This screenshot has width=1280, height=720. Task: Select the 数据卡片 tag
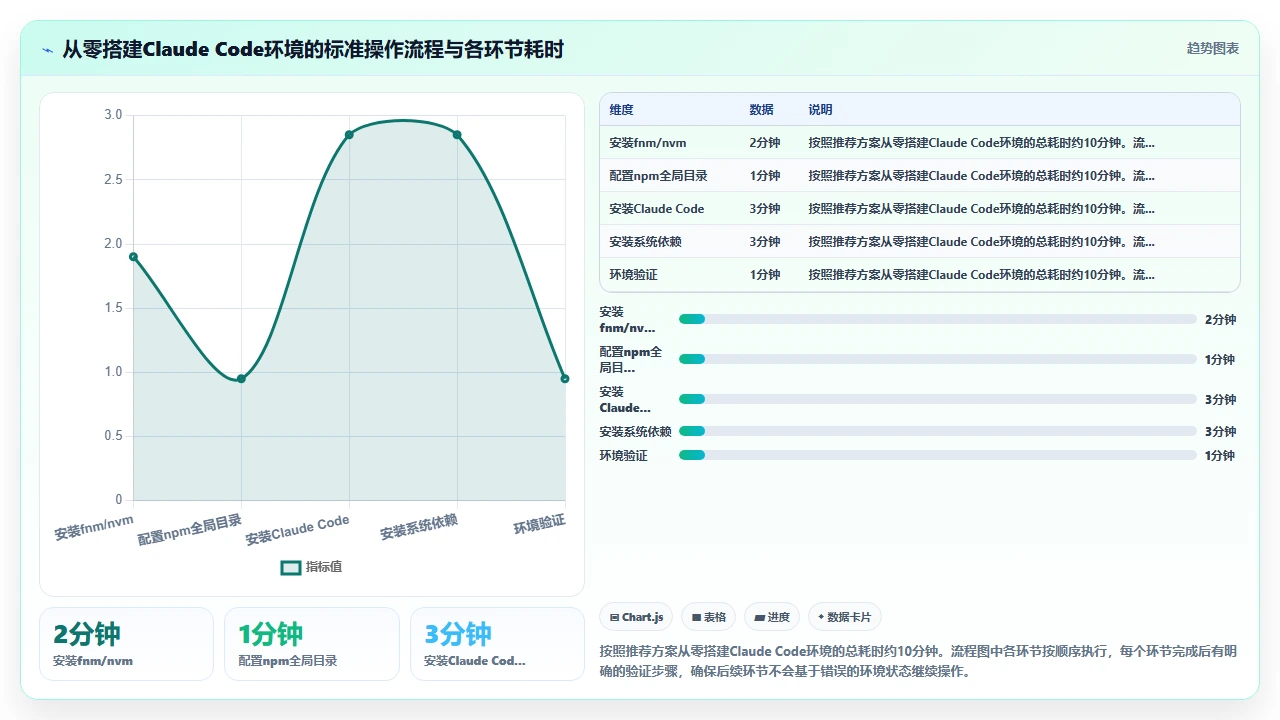(845, 617)
